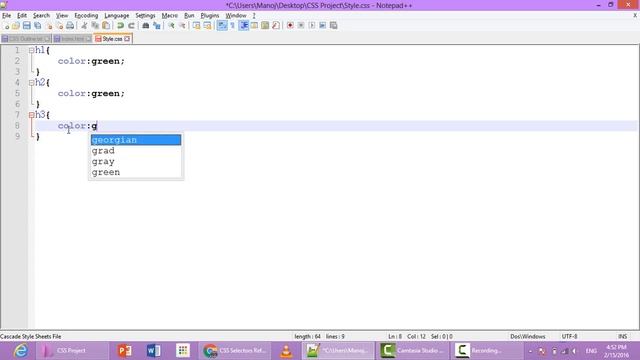Click the Zoom Out toolbar icon

[x=182, y=26]
